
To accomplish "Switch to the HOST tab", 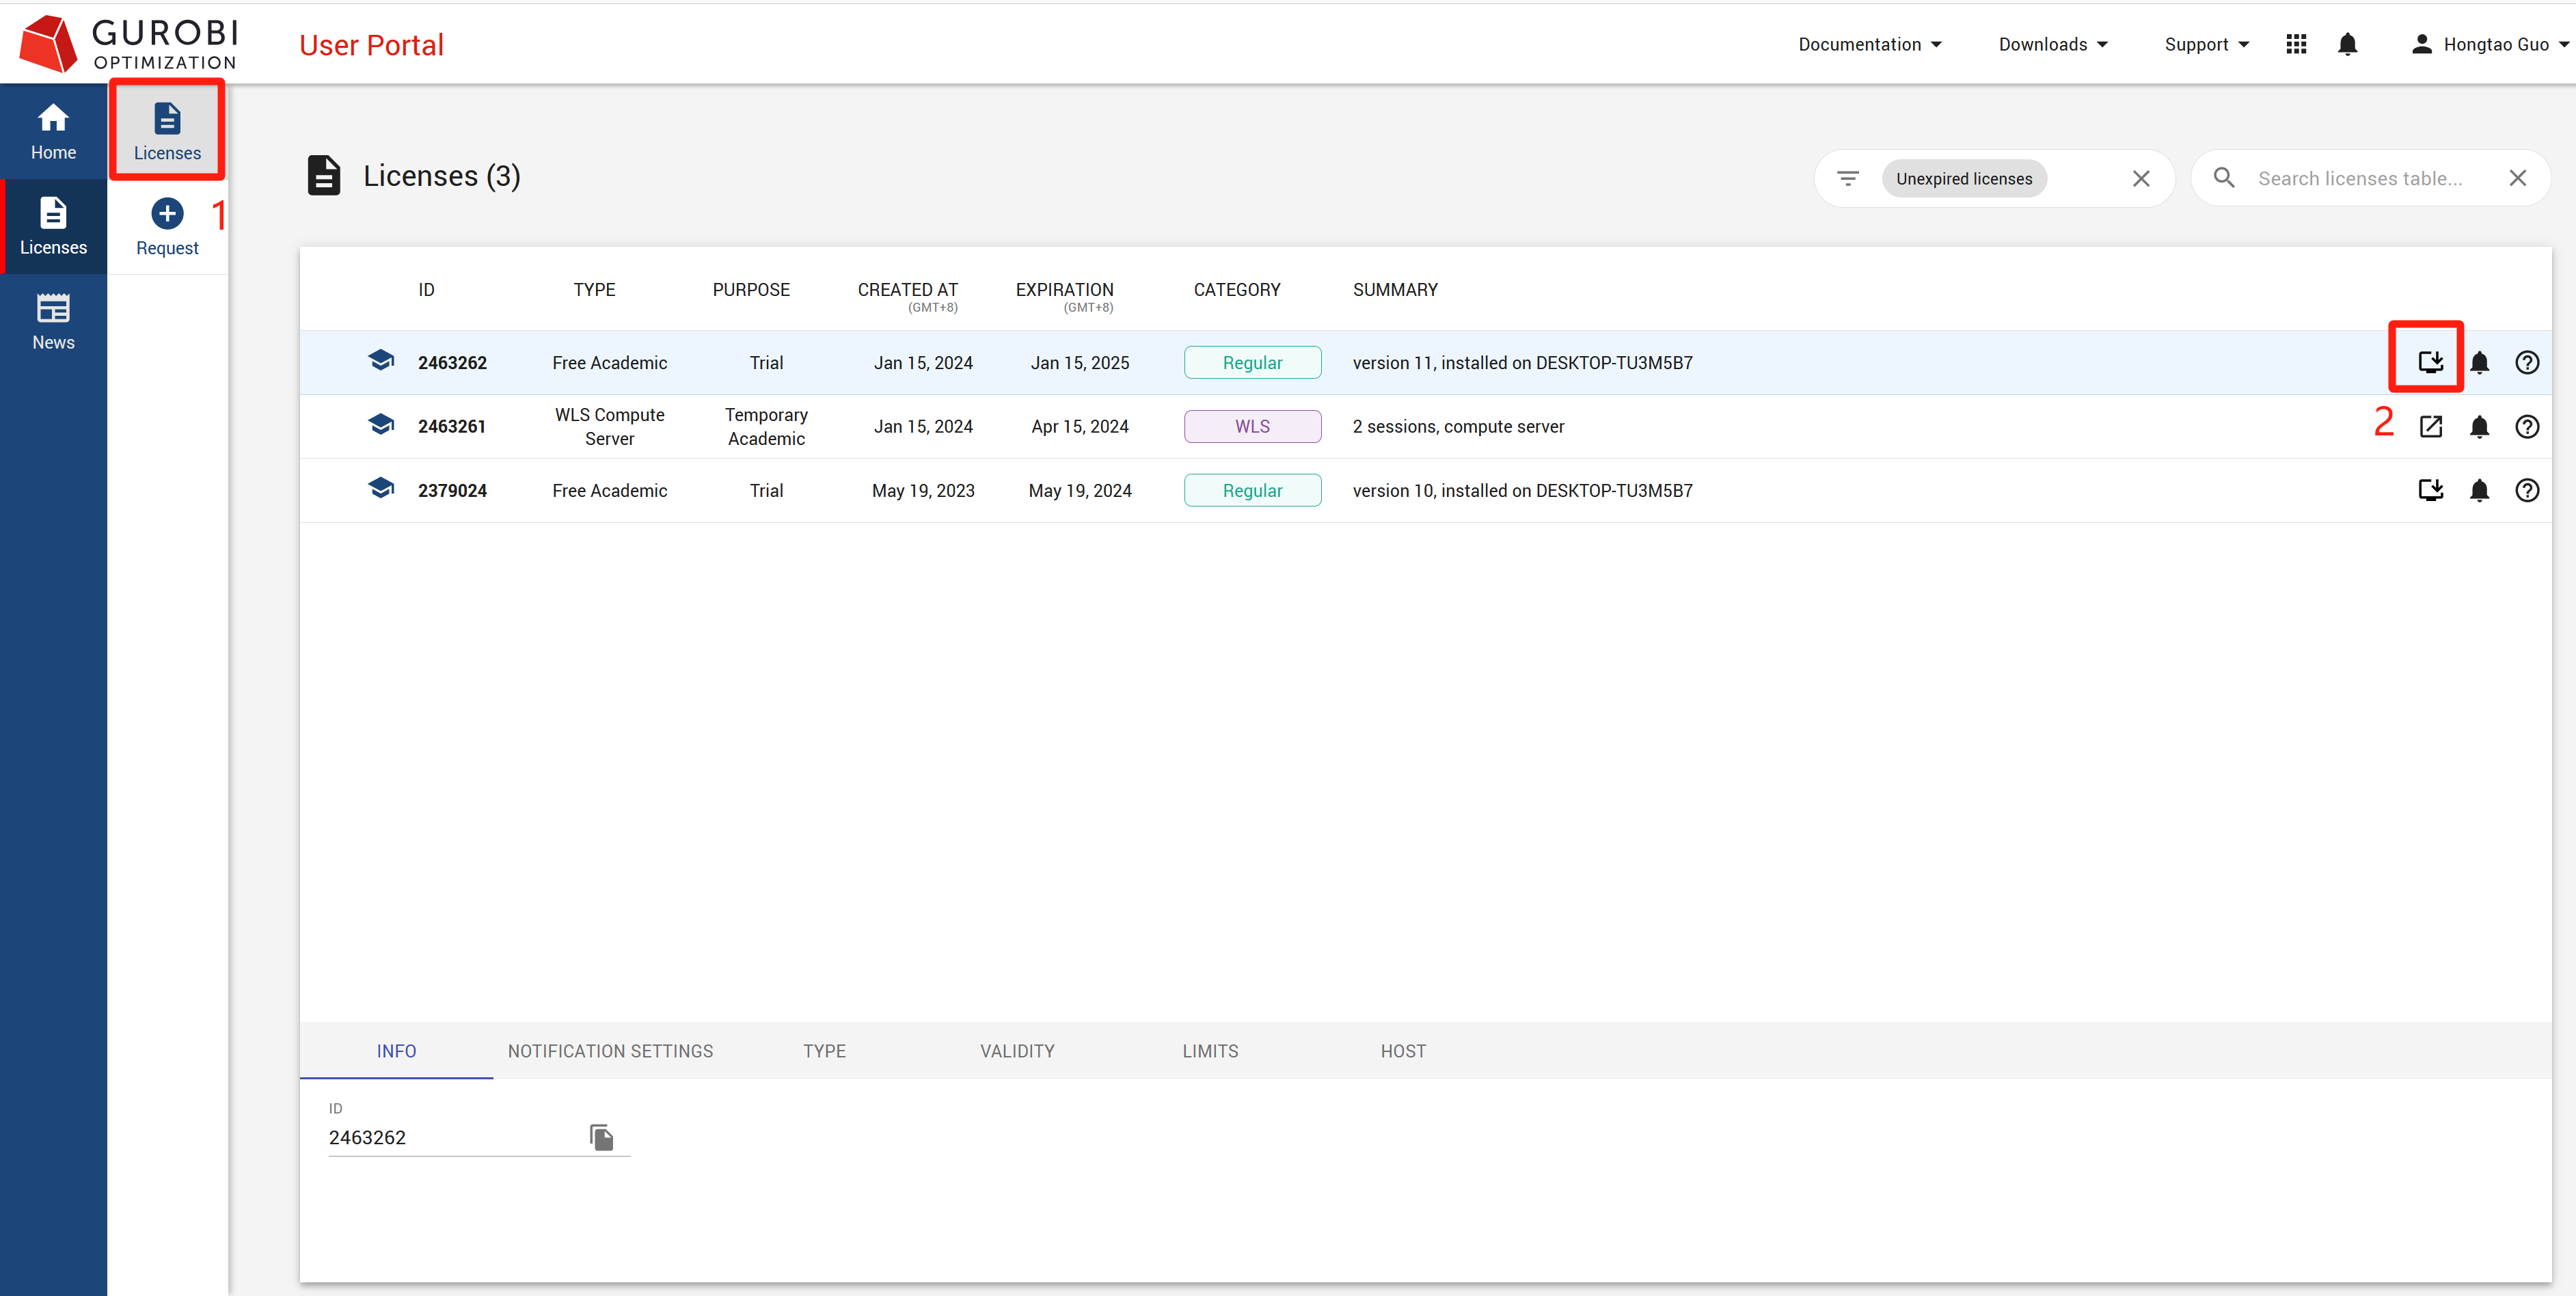I will click(x=1403, y=1050).
